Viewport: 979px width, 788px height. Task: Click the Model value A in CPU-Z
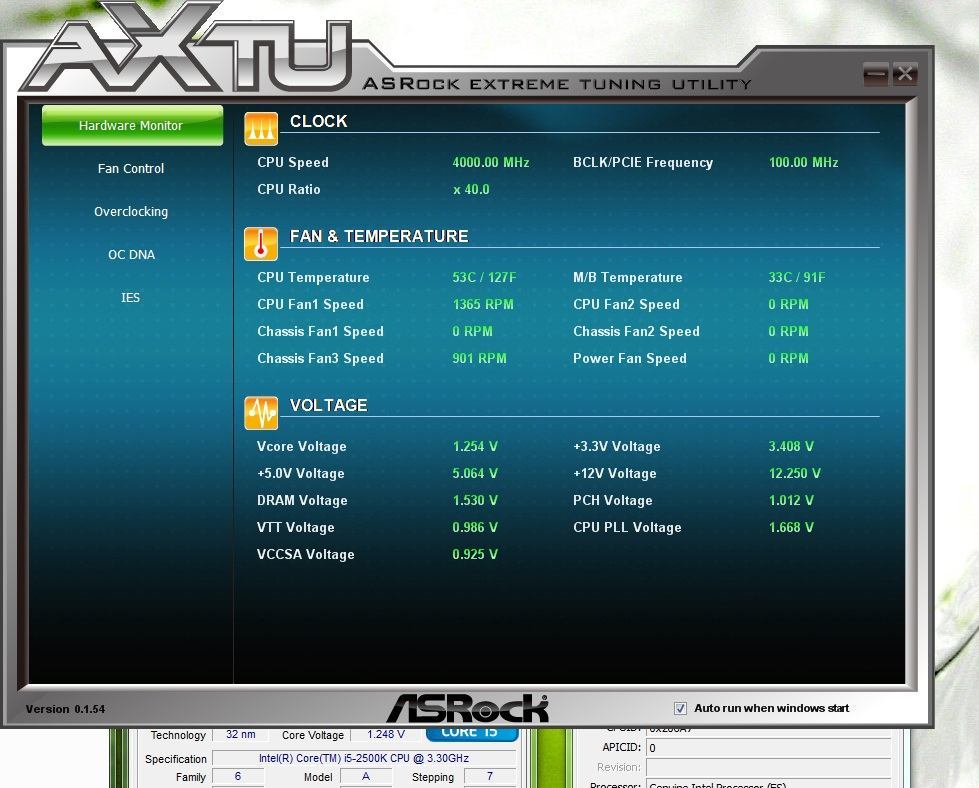click(x=366, y=776)
